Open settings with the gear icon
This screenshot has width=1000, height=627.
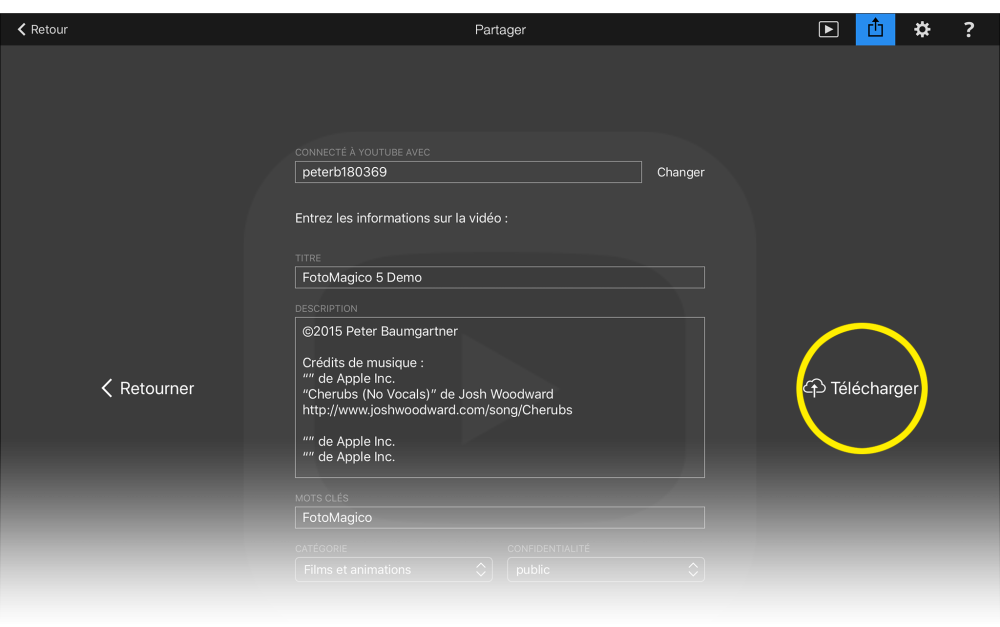point(922,29)
